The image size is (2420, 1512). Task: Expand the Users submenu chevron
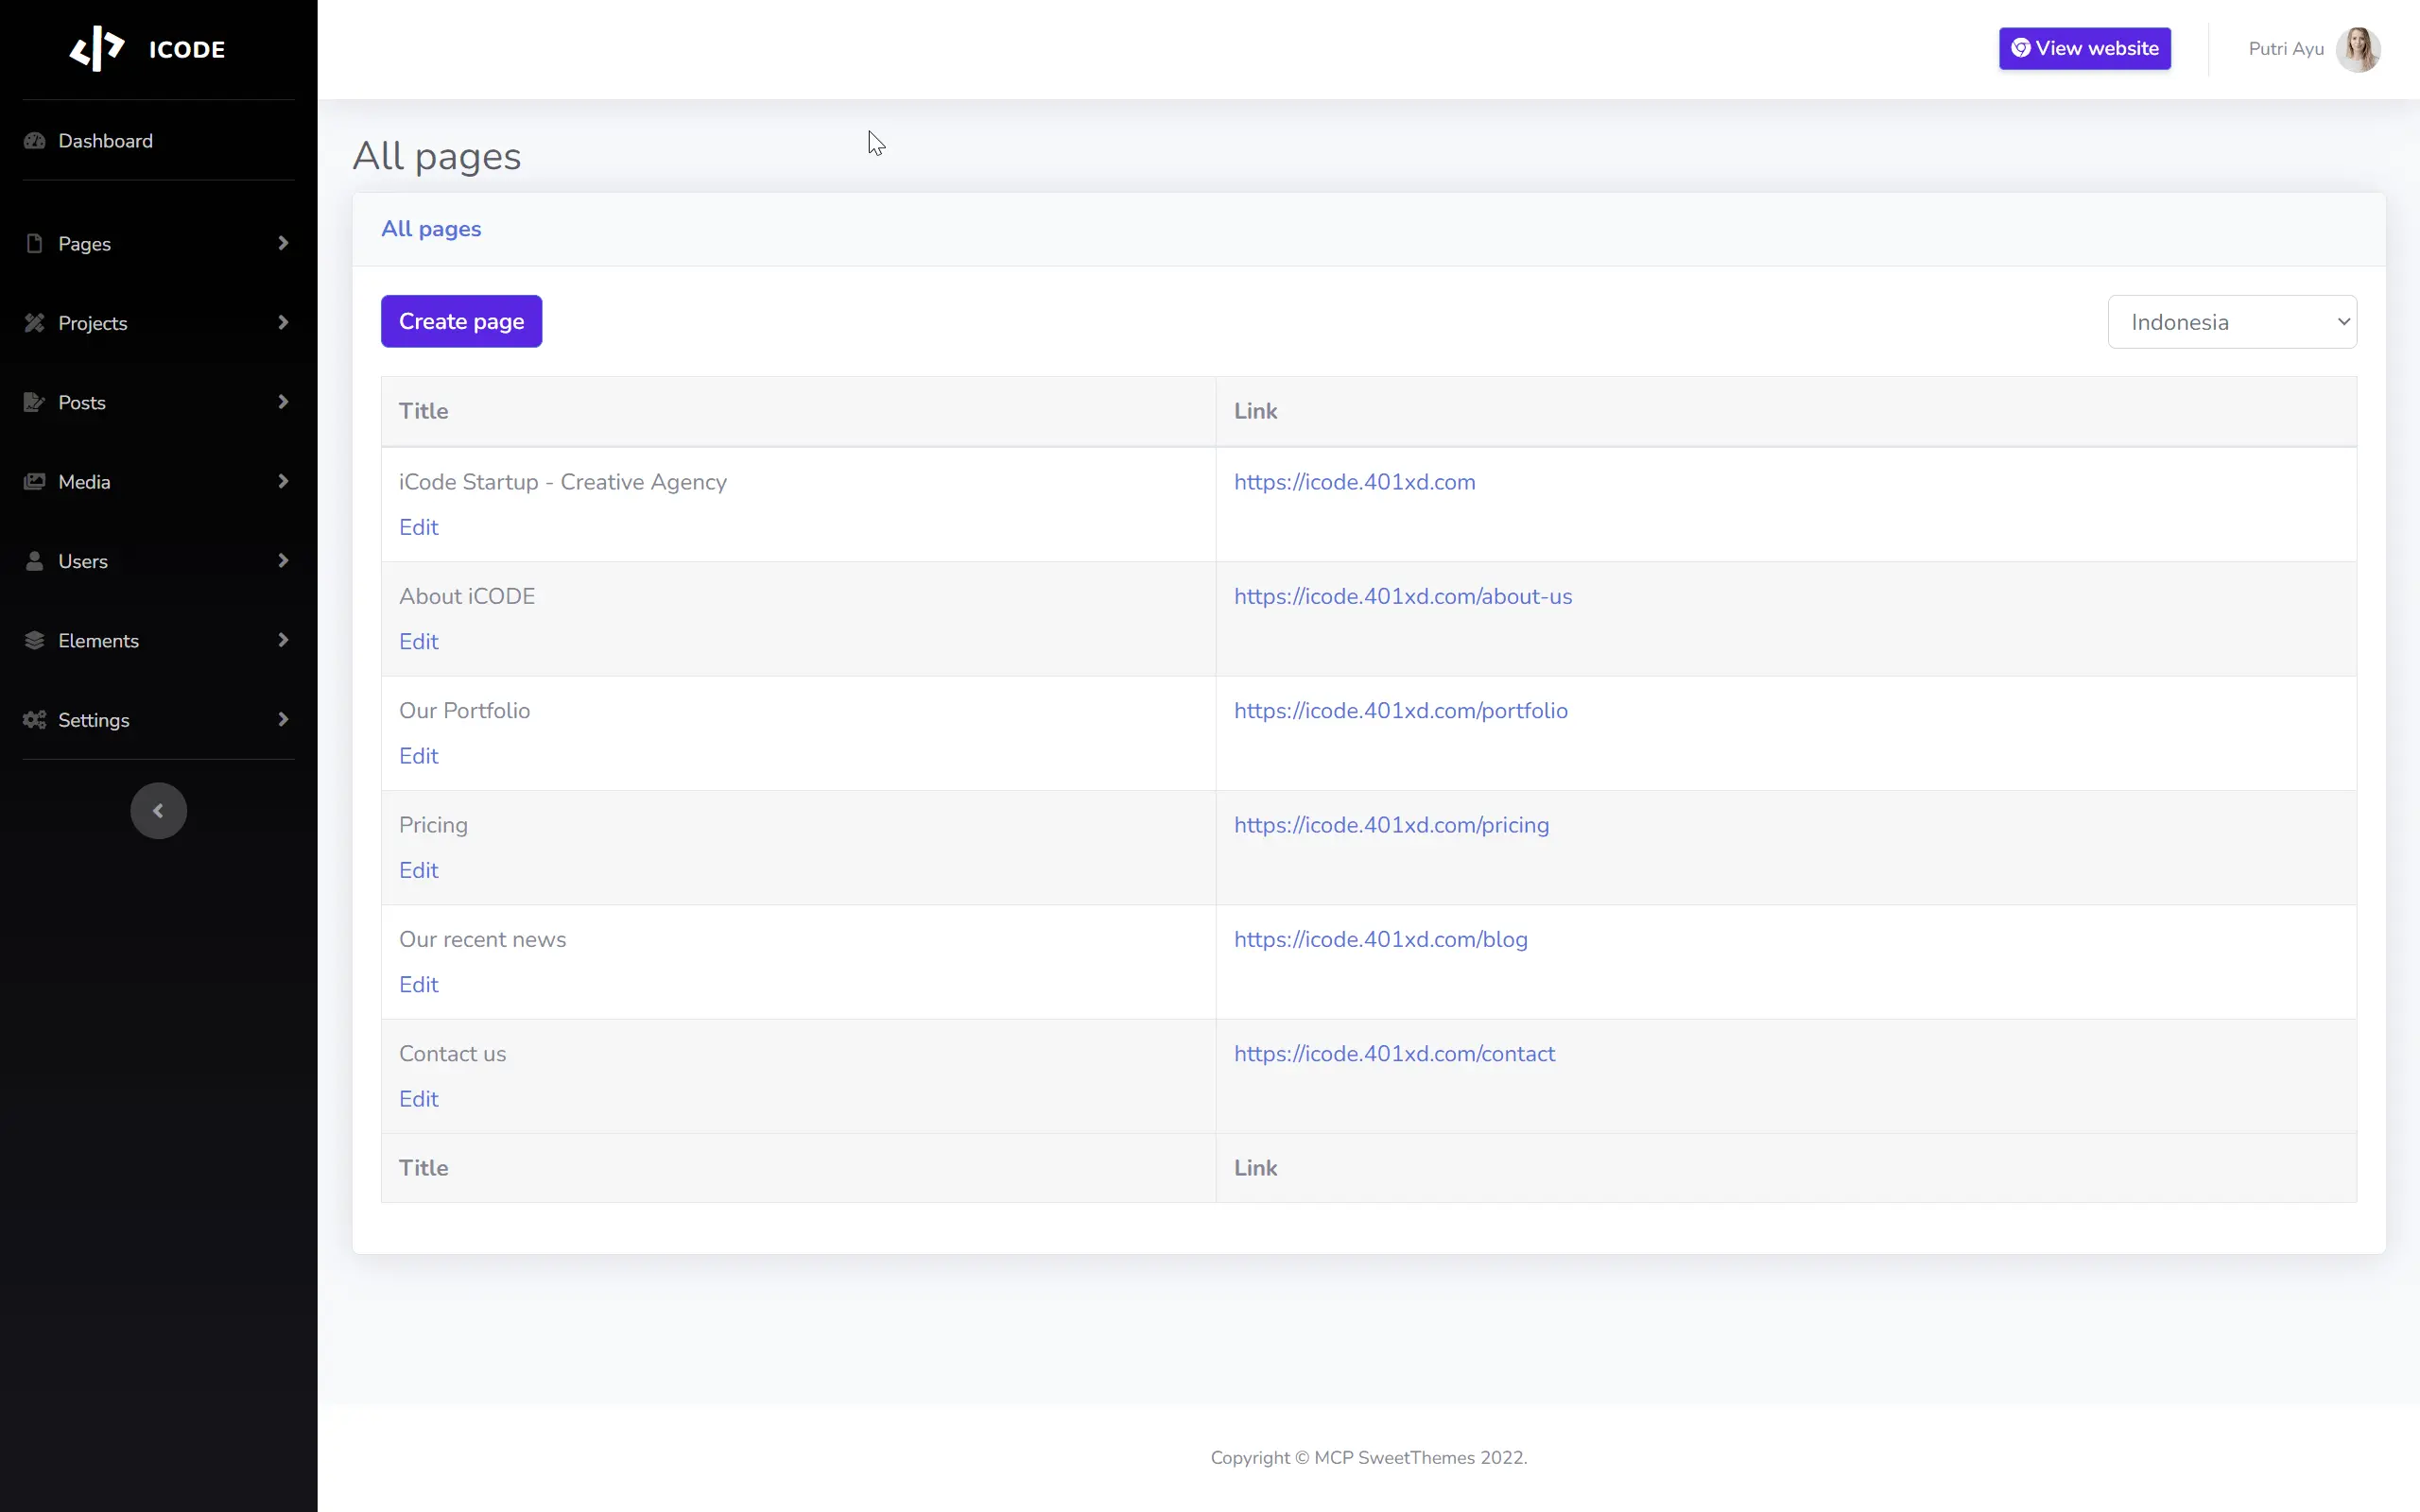click(284, 560)
